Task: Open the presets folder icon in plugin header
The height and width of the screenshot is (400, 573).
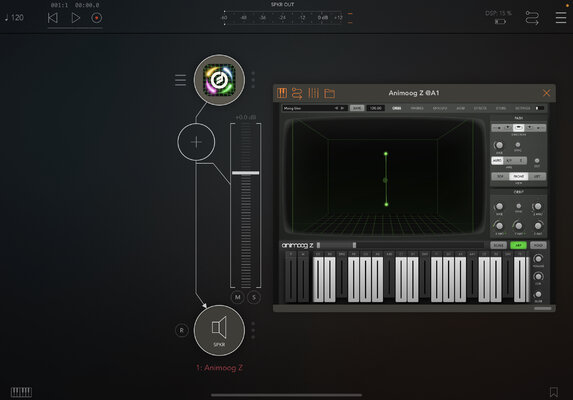Action: (329, 94)
